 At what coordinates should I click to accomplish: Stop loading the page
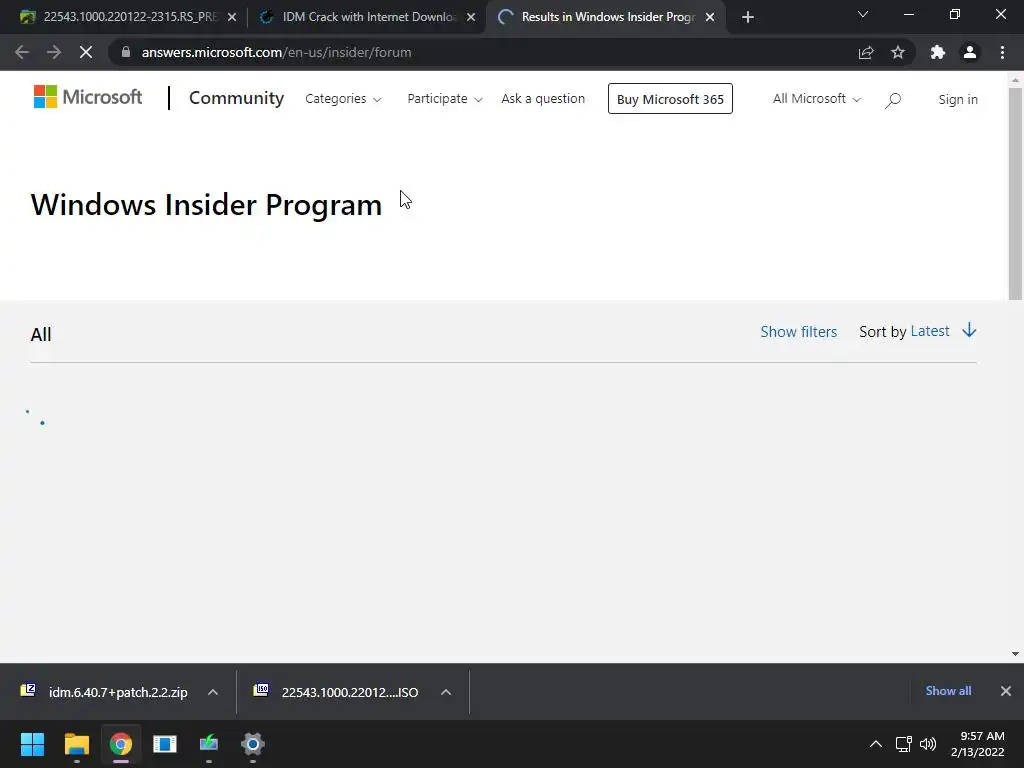[86, 52]
